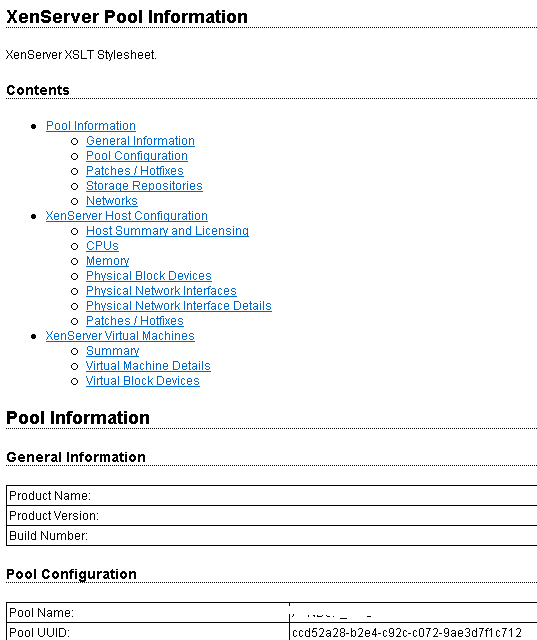Open the CPUs link
The width and height of the screenshot is (537, 640).
102,246
